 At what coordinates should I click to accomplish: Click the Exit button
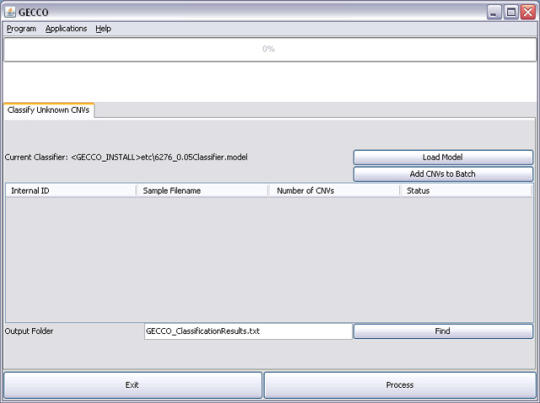tap(132, 385)
